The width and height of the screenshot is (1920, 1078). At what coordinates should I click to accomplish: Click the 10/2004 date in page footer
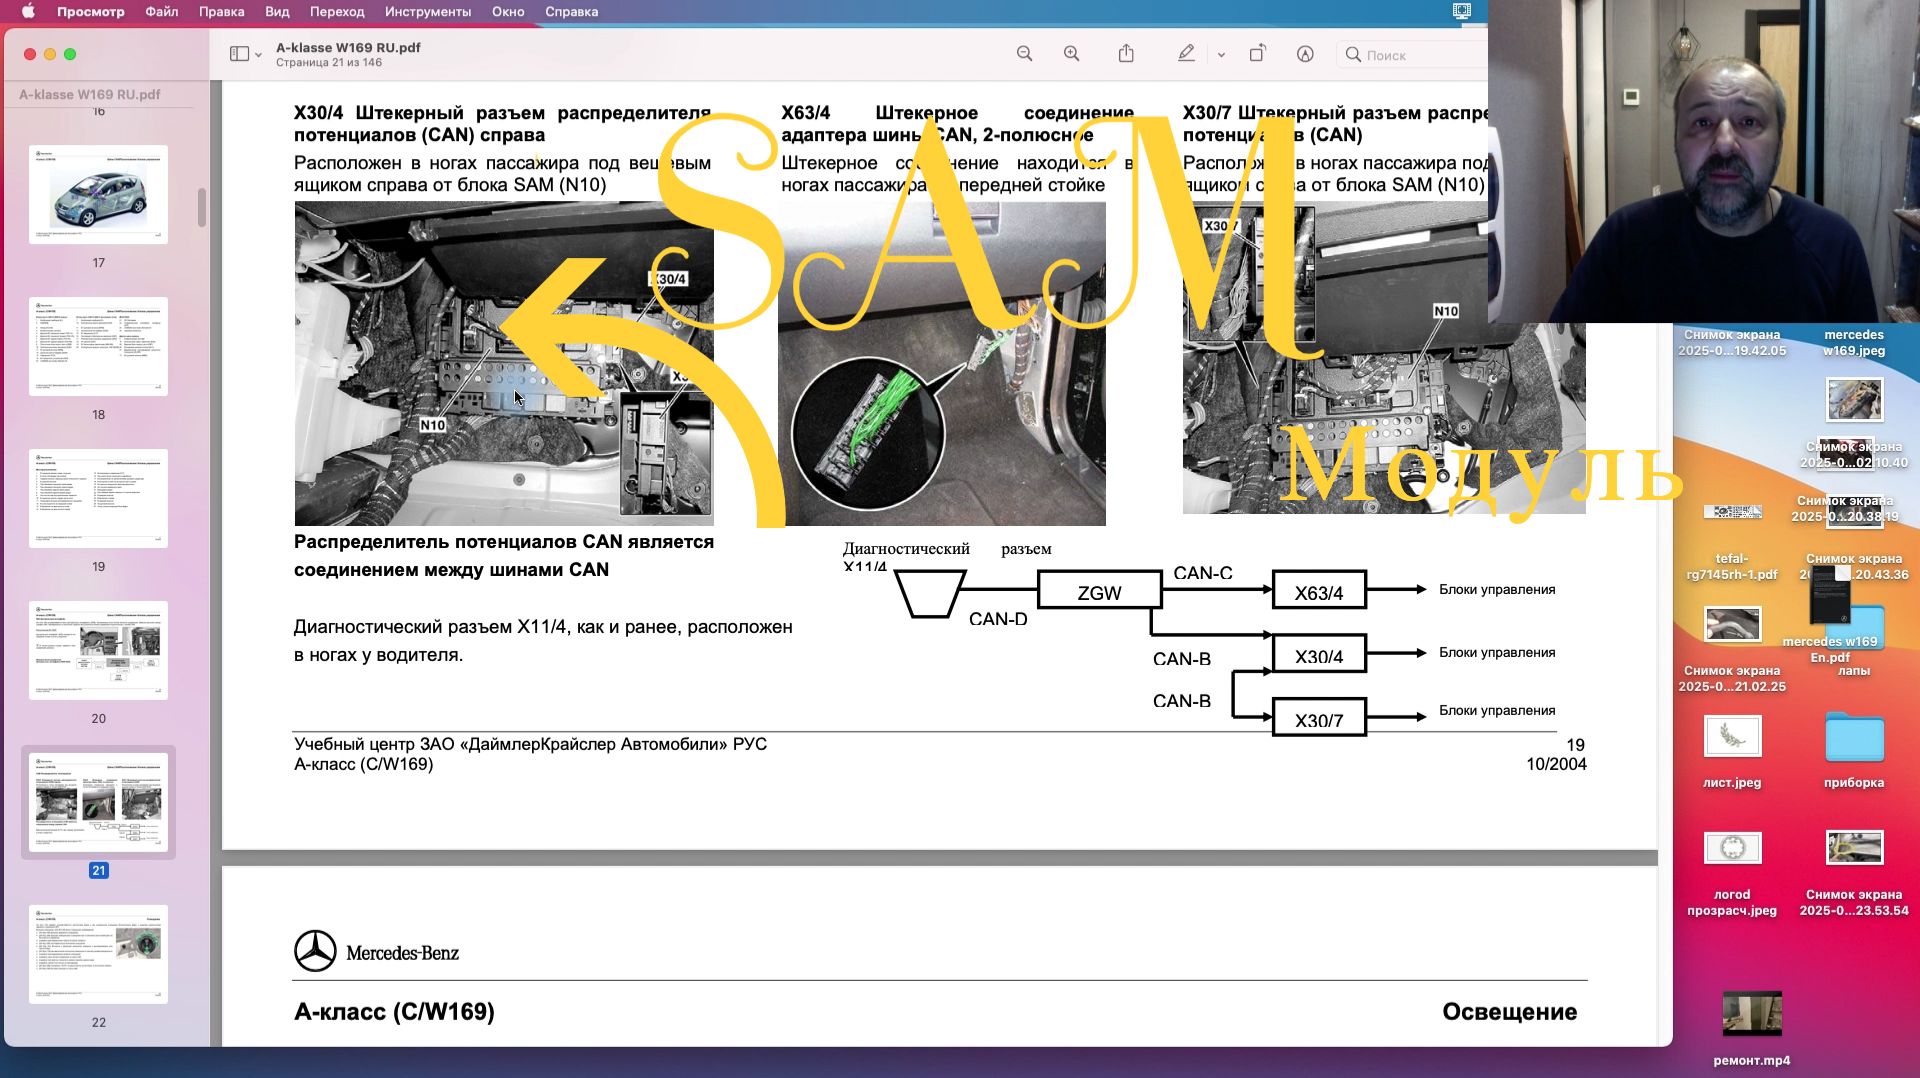1556,765
